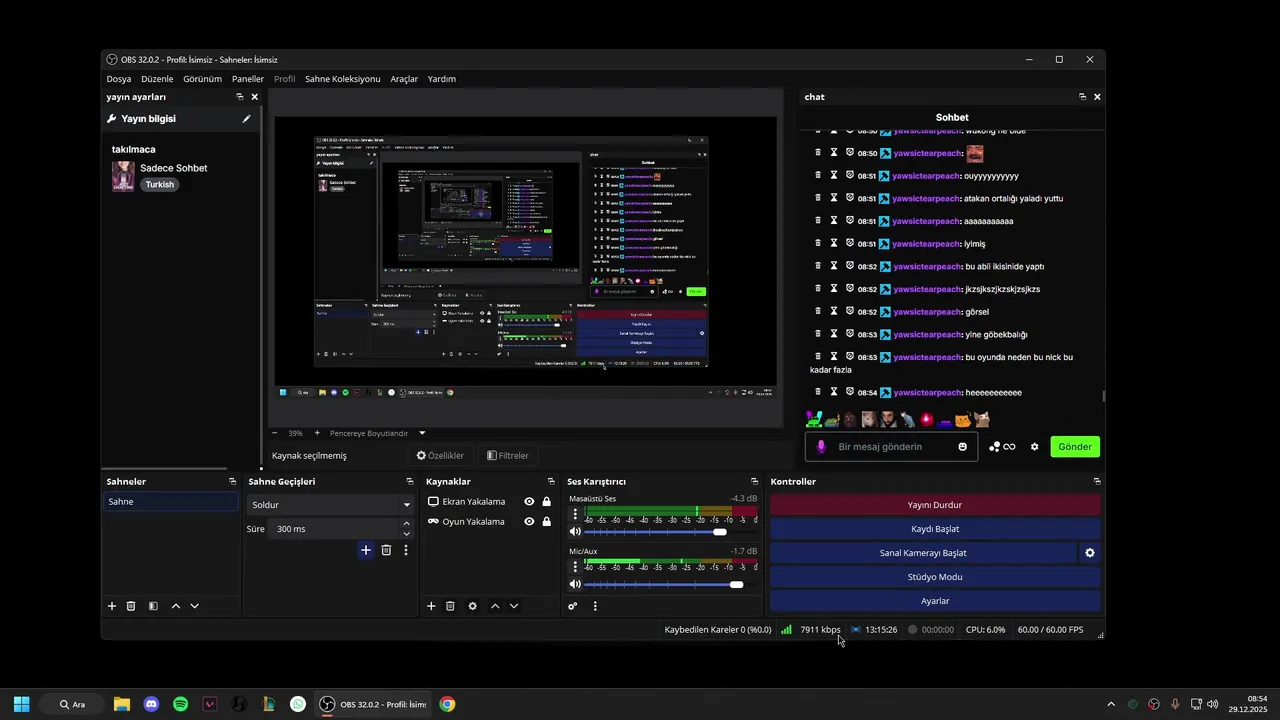
Task: Remove selected scene using Sahneler trash icon
Action: pyautogui.click(x=131, y=606)
